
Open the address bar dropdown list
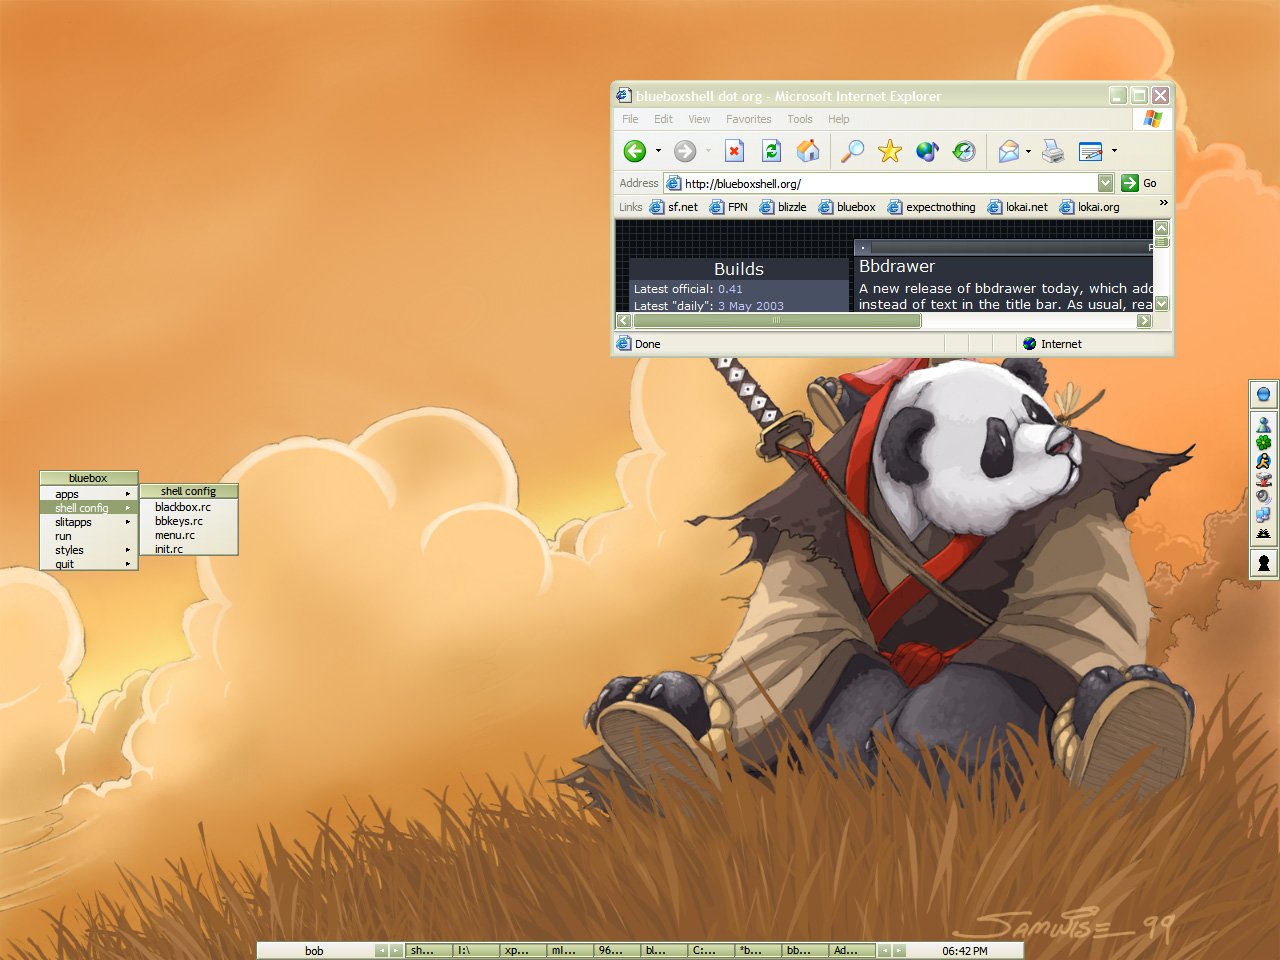[1105, 183]
